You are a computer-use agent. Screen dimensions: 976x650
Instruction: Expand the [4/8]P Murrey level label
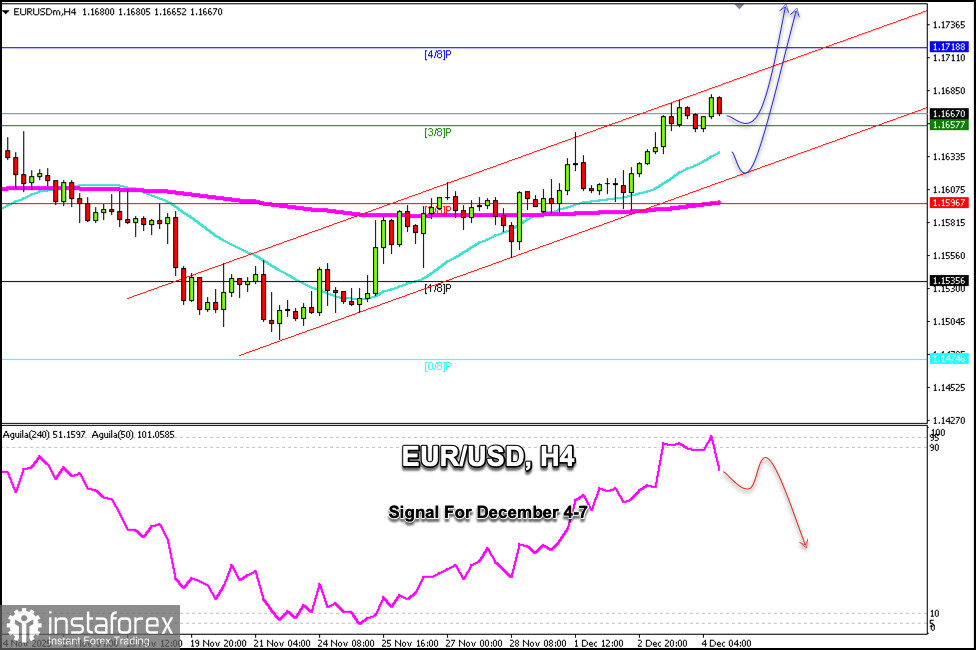[x=438, y=55]
